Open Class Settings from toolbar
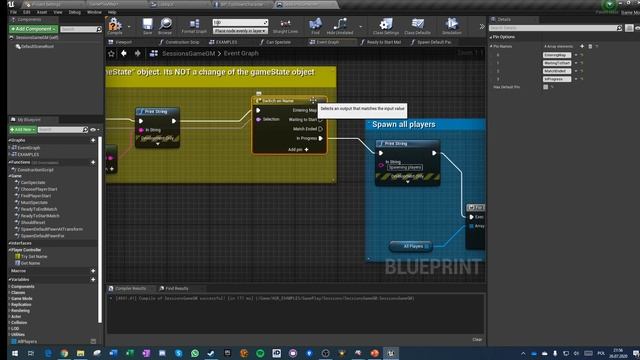640x360 pixels. [x=385, y=26]
